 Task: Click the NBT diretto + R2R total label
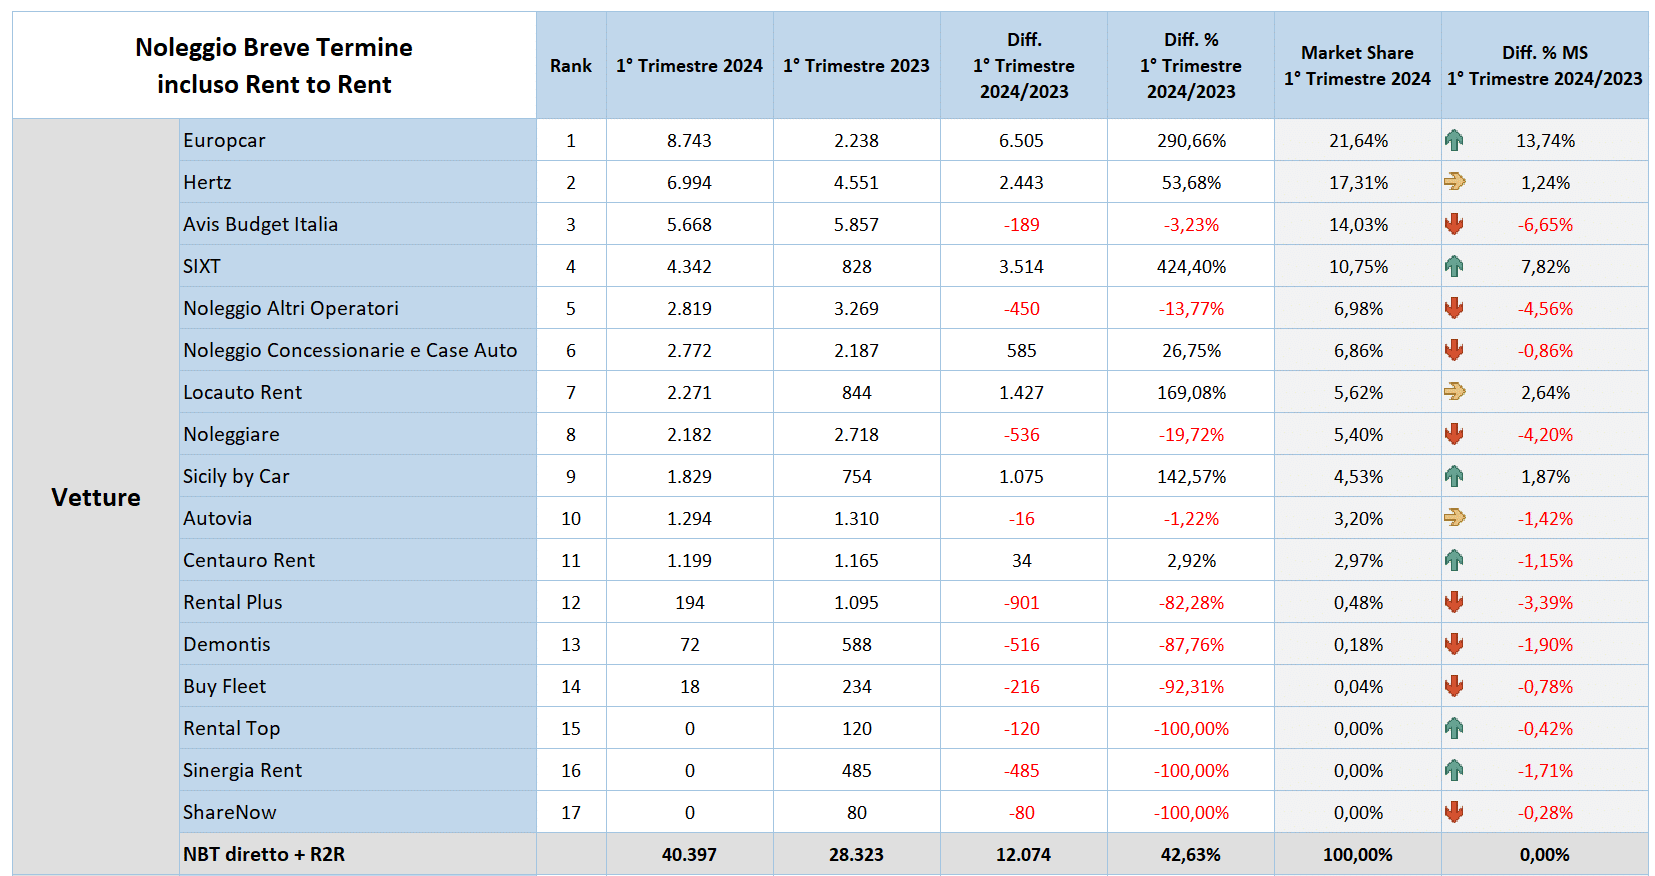(x=264, y=855)
